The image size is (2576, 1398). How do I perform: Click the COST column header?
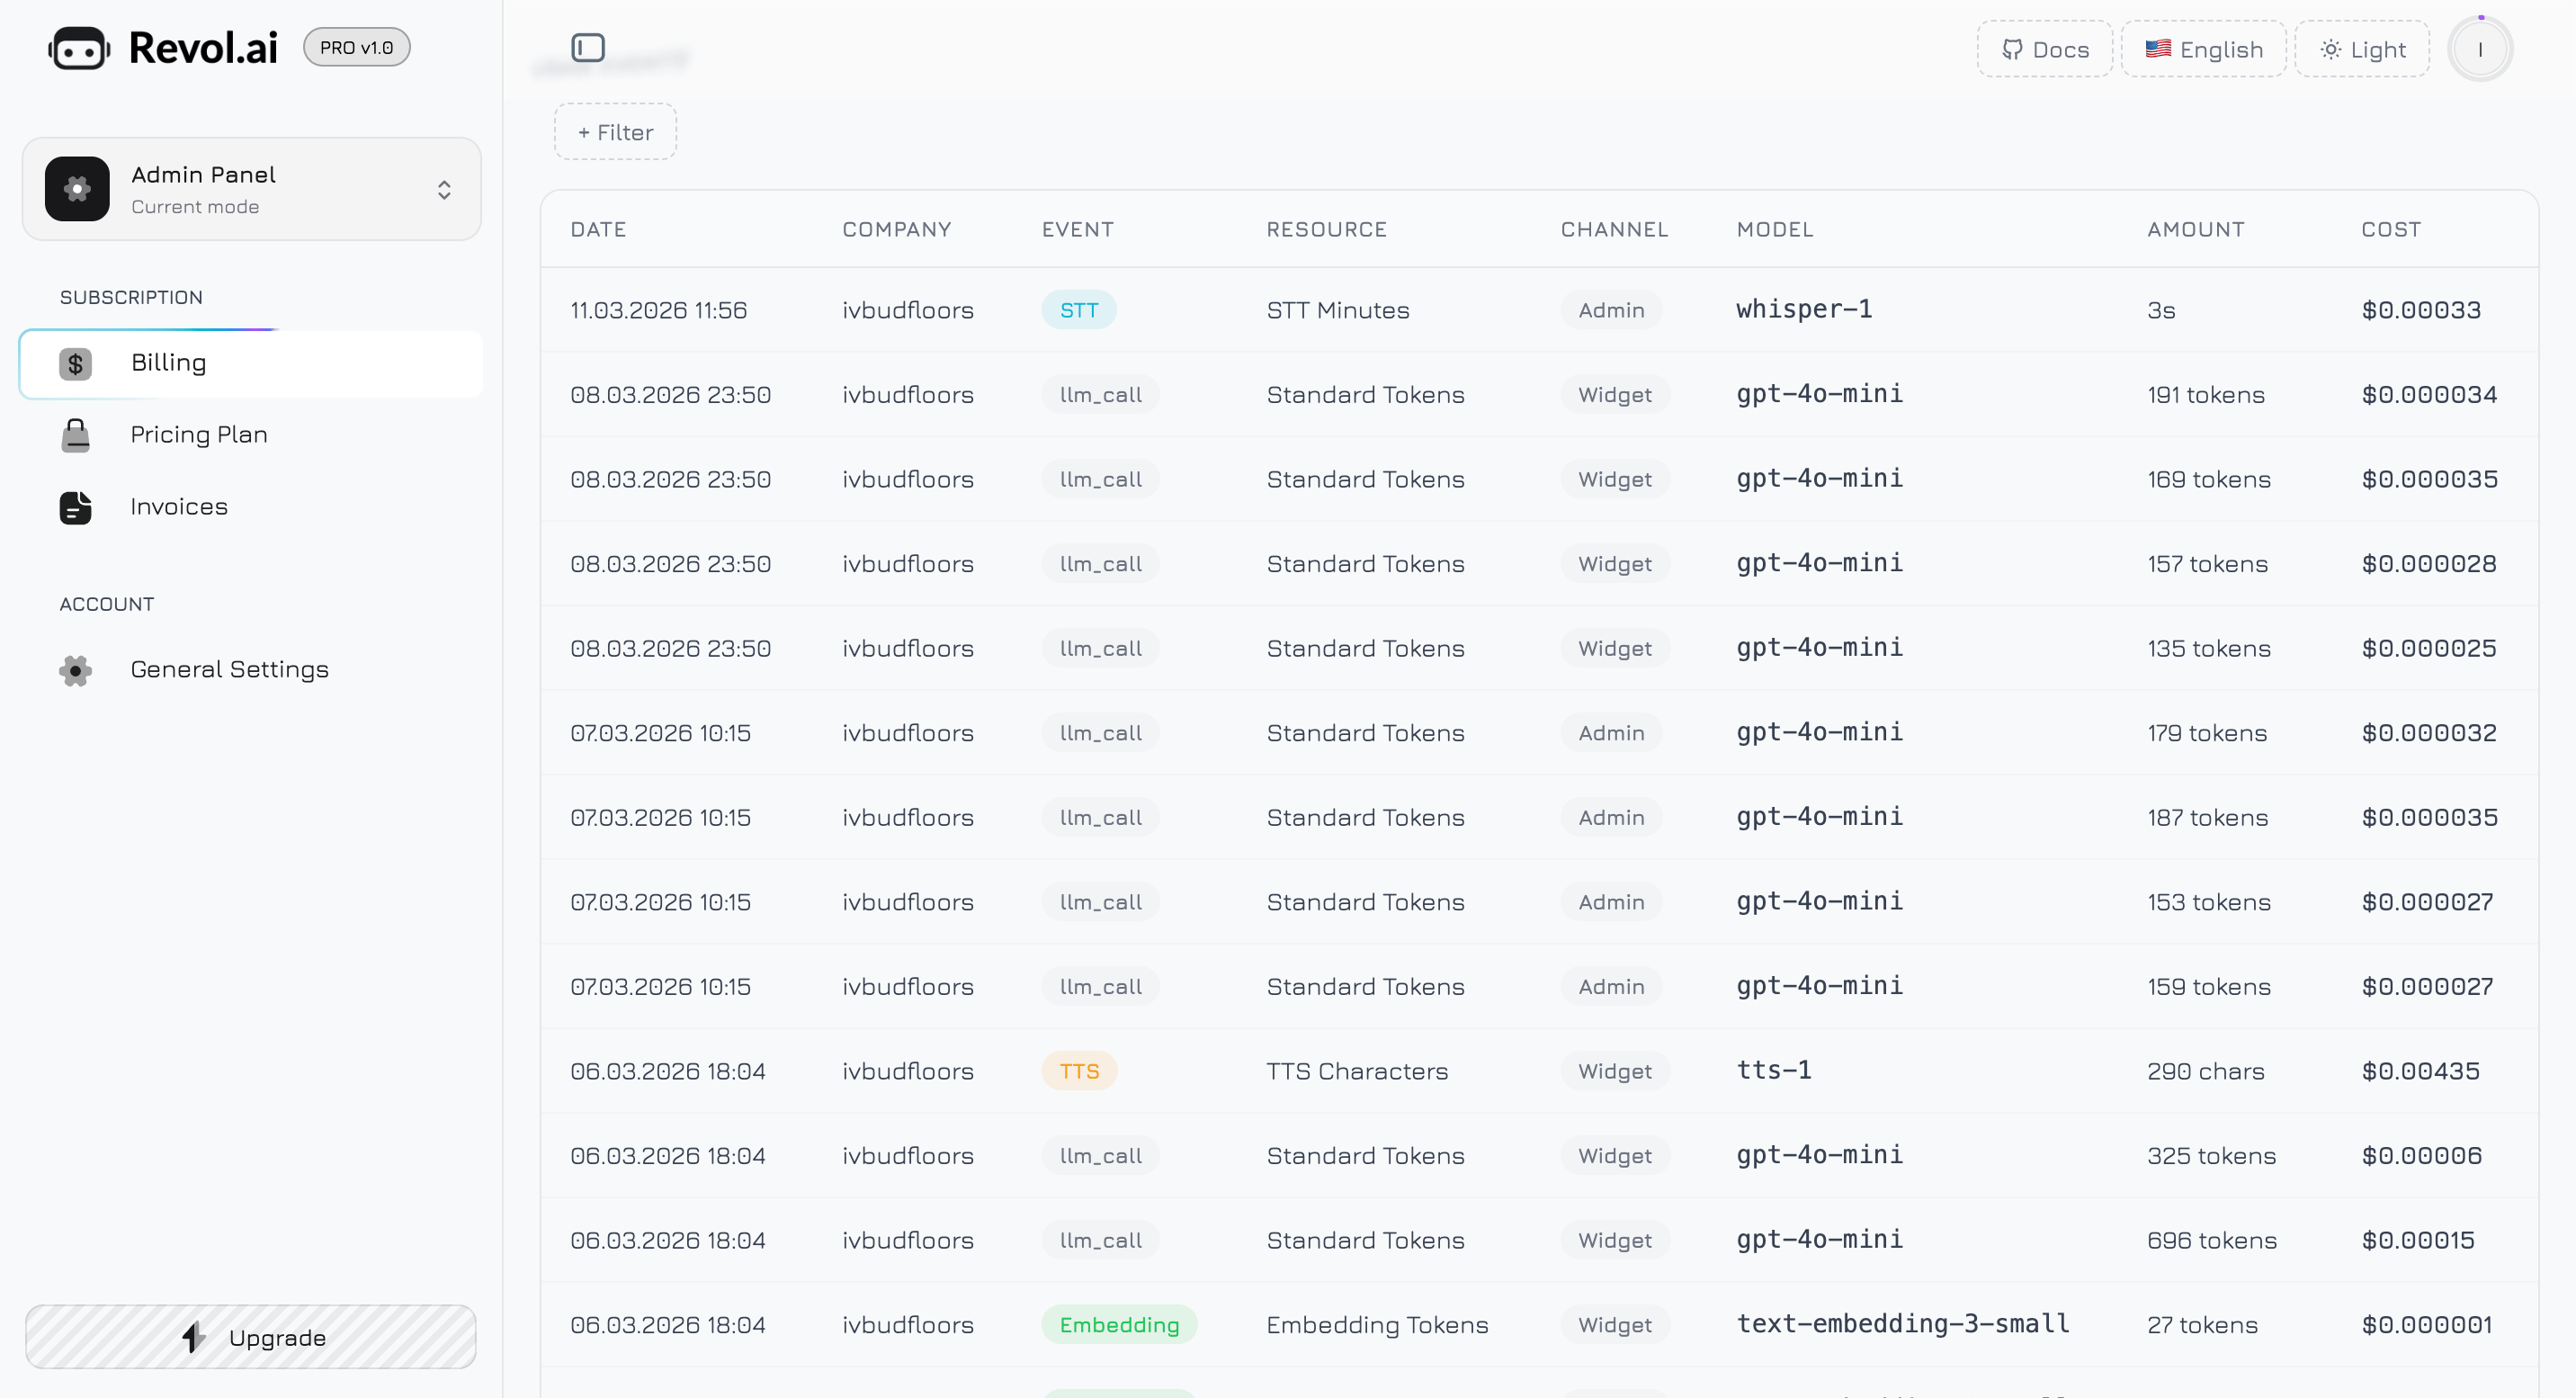point(2390,229)
